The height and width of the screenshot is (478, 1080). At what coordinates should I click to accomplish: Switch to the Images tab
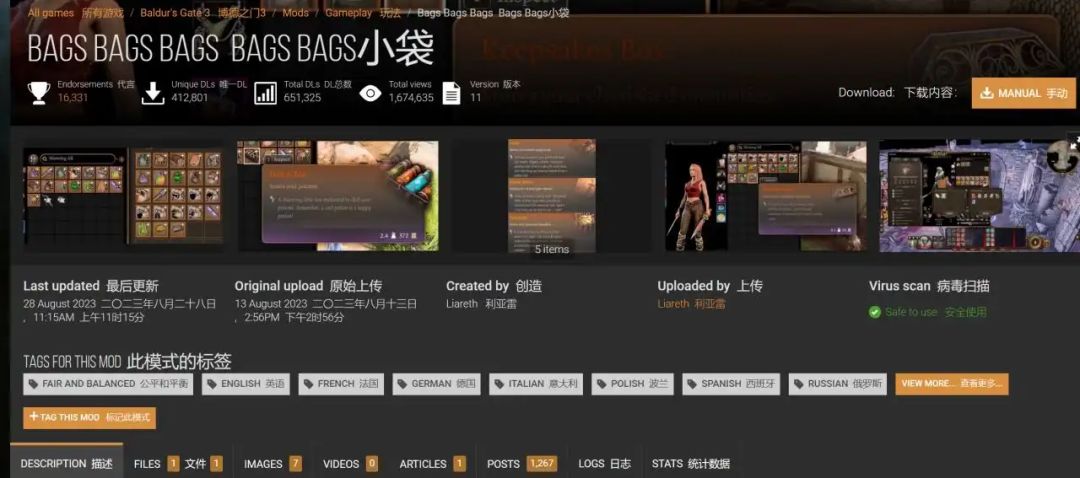(273, 464)
